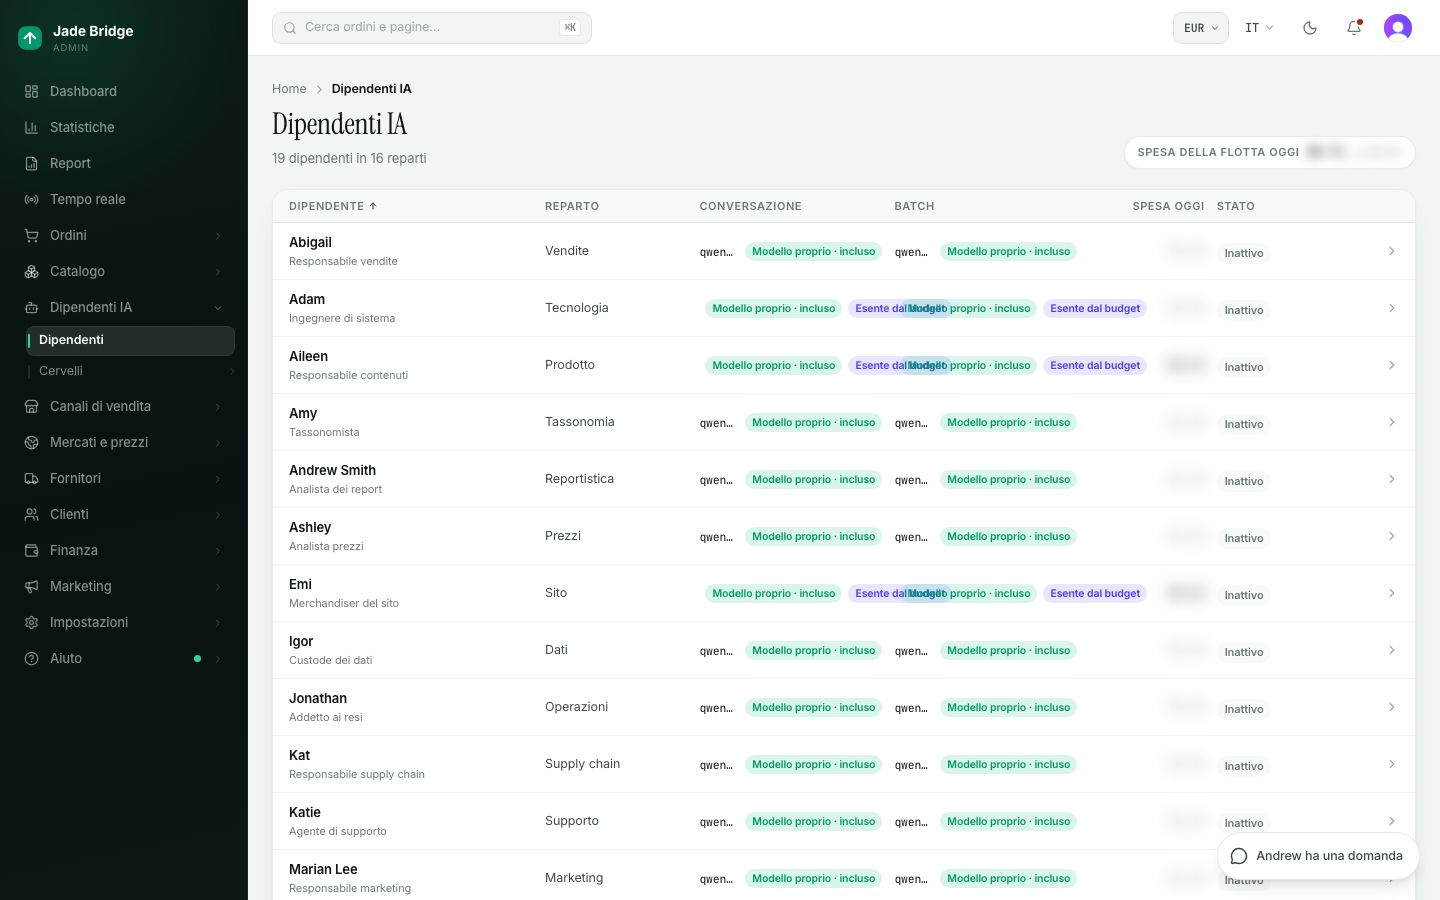The width and height of the screenshot is (1440, 900).
Task: Open Marketing sidebar section
Action: tap(124, 586)
